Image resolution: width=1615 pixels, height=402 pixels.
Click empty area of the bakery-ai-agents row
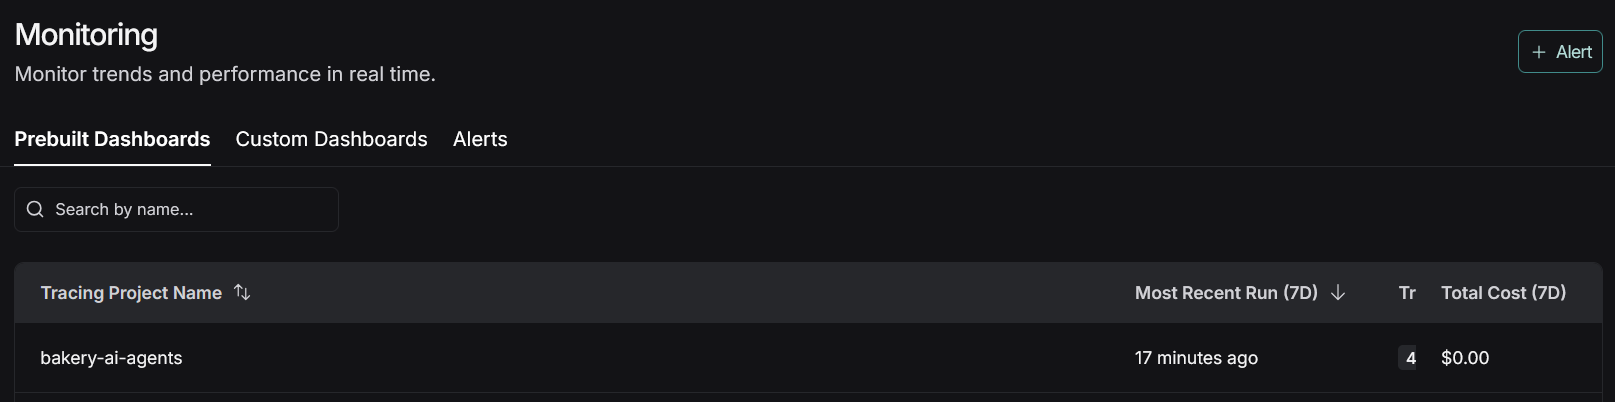pyautogui.click(x=650, y=358)
